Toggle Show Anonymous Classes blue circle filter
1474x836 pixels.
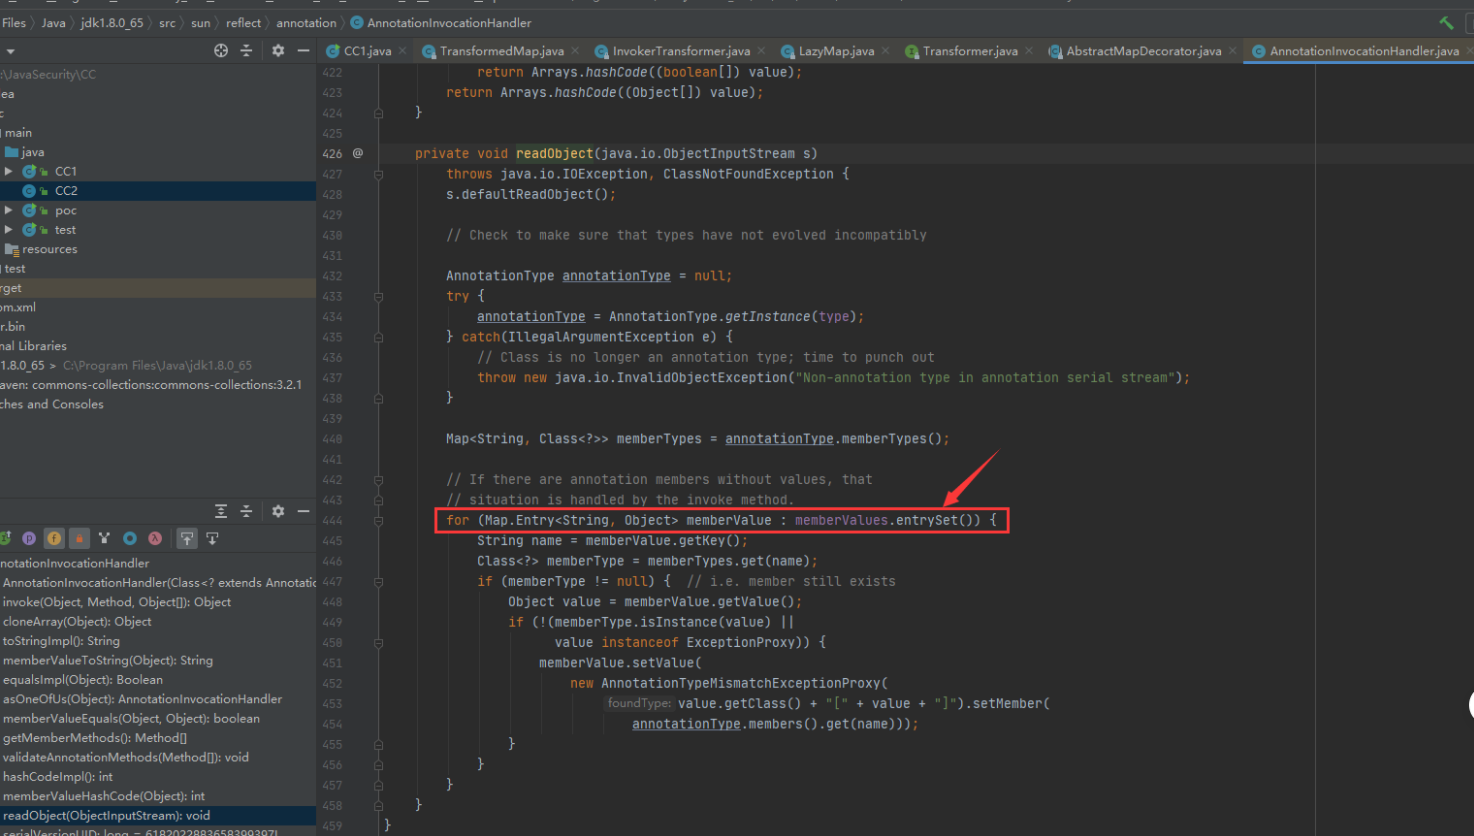tap(130, 538)
